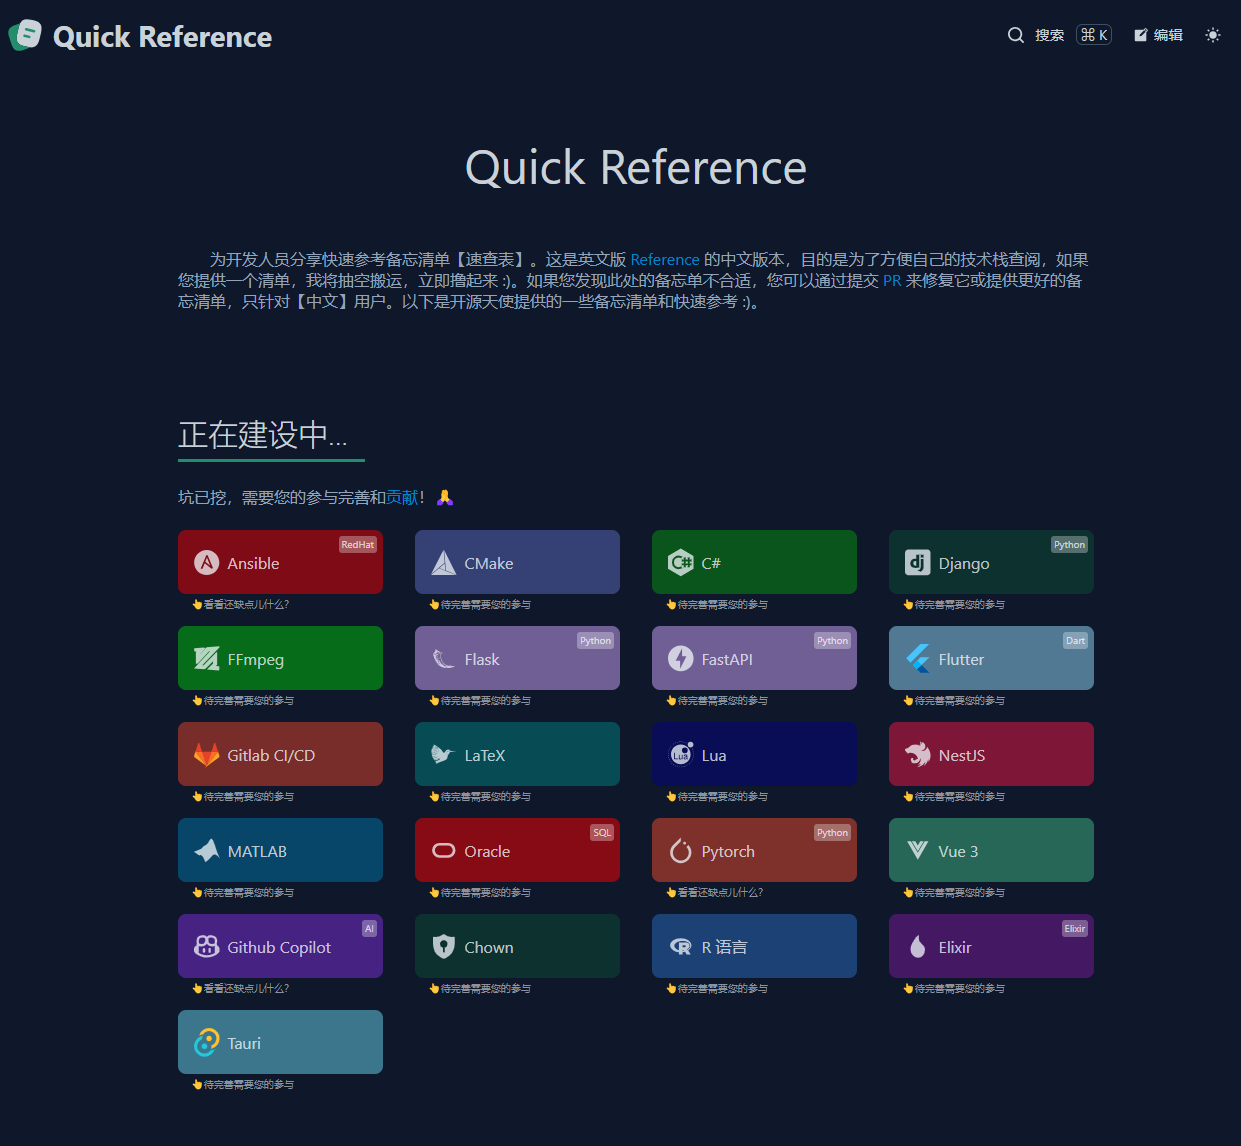1241x1146 pixels.
Task: Click the Ansible logo icon
Action: click(x=206, y=562)
